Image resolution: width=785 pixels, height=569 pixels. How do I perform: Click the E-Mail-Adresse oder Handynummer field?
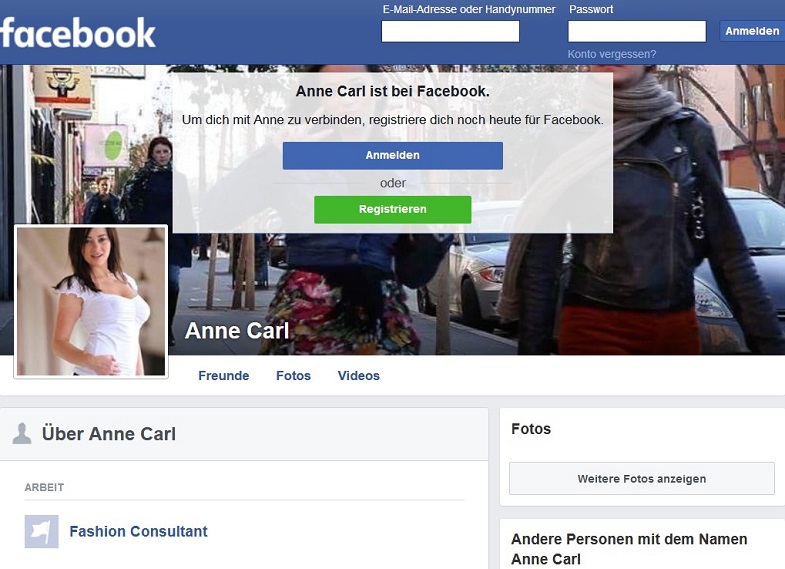pyautogui.click(x=450, y=31)
